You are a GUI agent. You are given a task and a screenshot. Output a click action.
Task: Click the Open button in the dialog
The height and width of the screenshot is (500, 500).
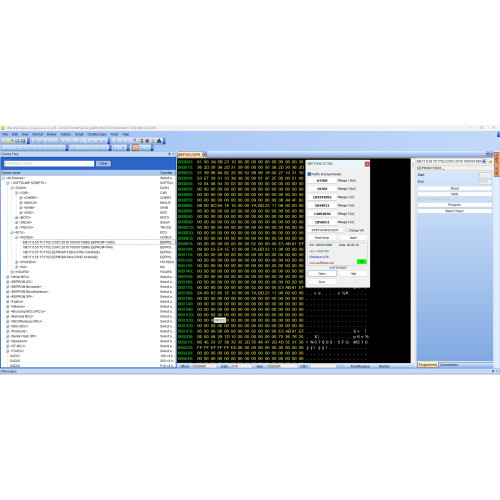[322, 273]
